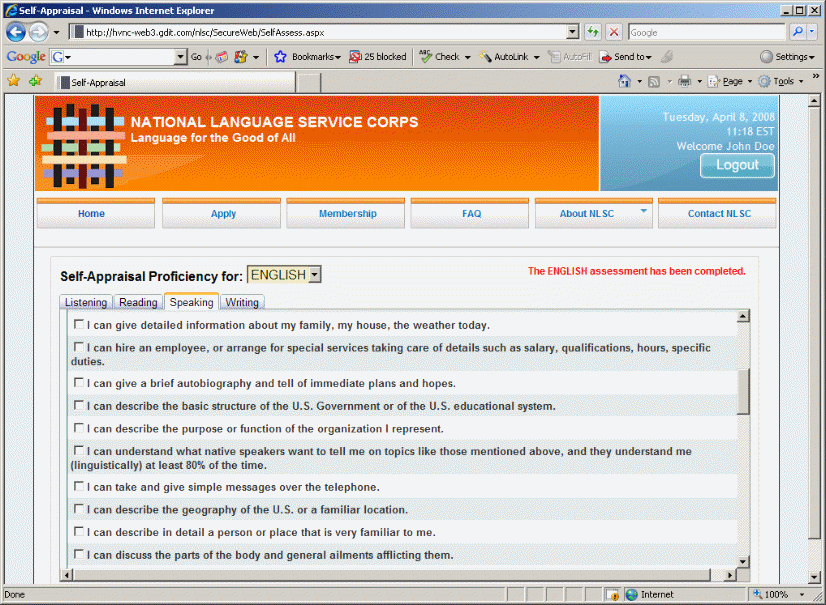Open the zoom level 100% dropdown arrow
The width and height of the screenshot is (826, 605).
(x=802, y=594)
